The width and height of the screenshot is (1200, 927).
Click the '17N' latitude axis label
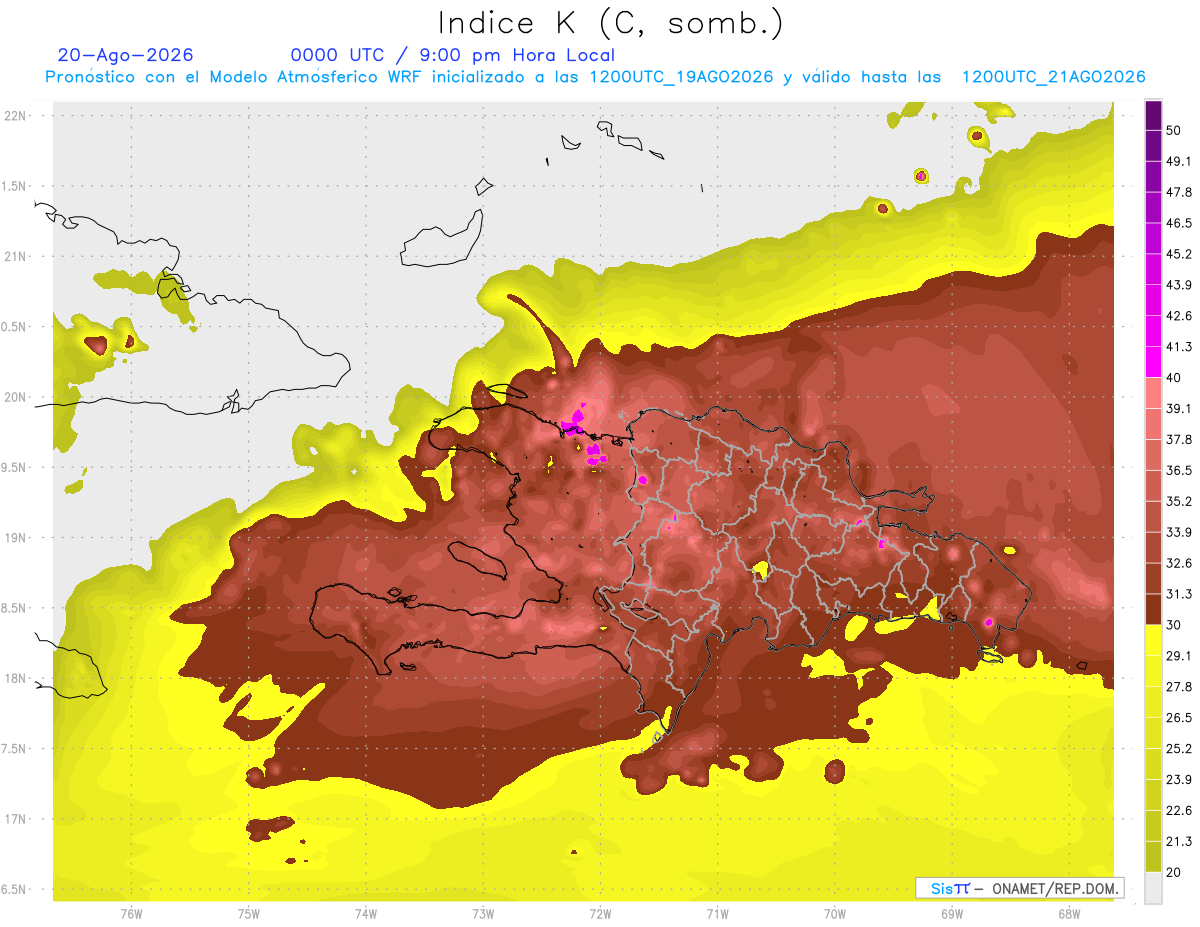pos(15,819)
